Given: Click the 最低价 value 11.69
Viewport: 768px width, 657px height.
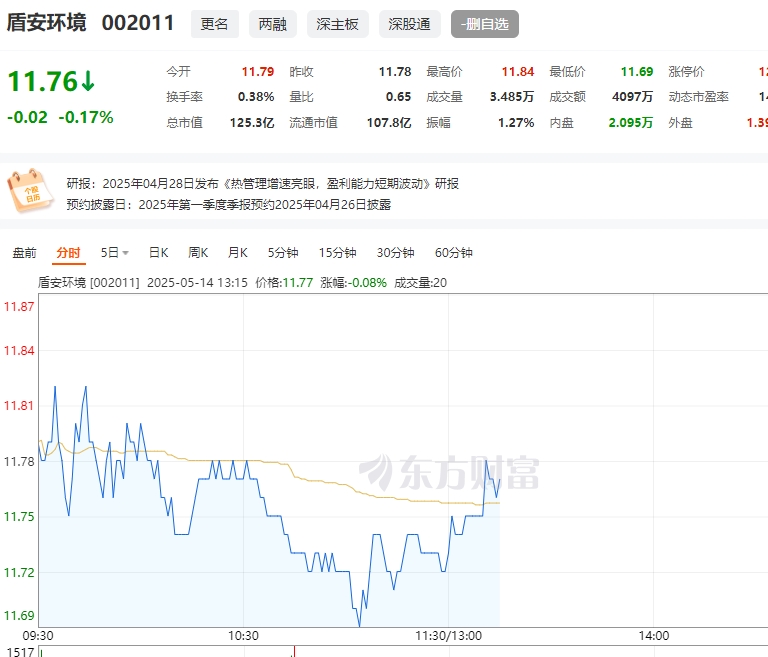Looking at the screenshot, I should coord(637,72).
